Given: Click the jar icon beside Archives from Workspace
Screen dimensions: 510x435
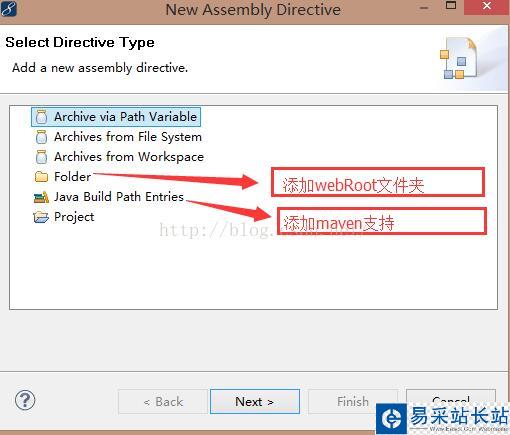Looking at the screenshot, I should pos(41,157).
